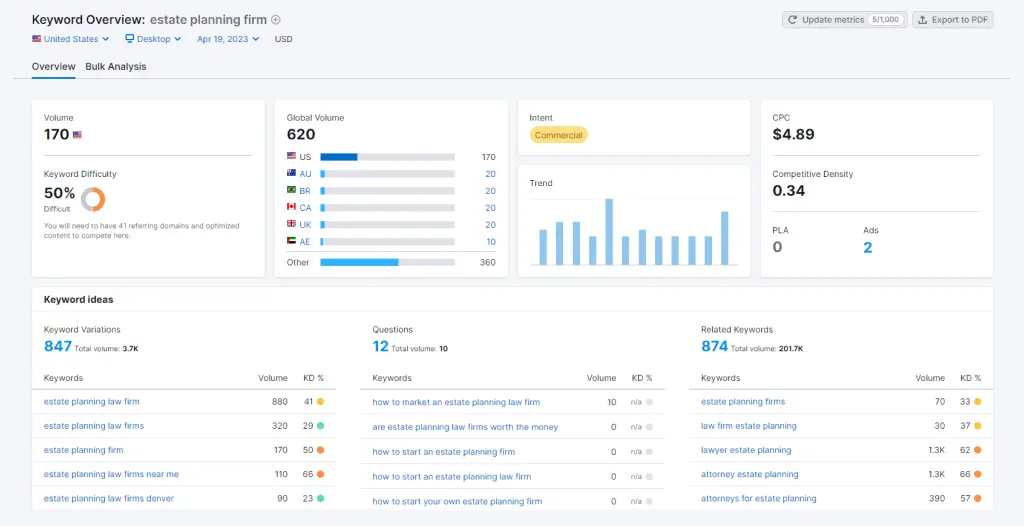Click the UK flag in Global Volume

[291, 224]
